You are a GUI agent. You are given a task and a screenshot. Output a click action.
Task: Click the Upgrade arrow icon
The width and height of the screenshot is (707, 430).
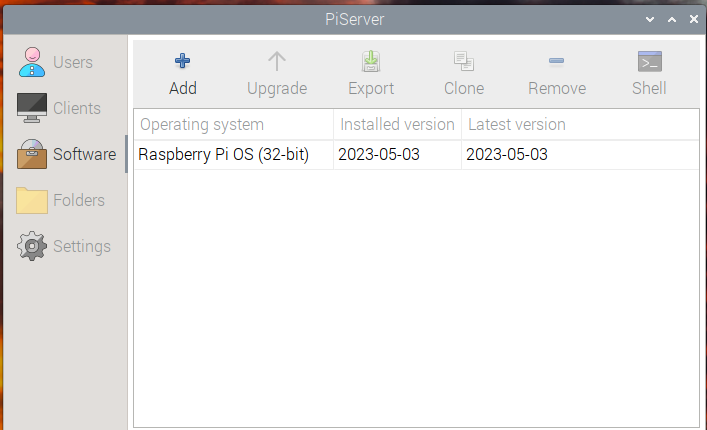[x=277, y=61]
